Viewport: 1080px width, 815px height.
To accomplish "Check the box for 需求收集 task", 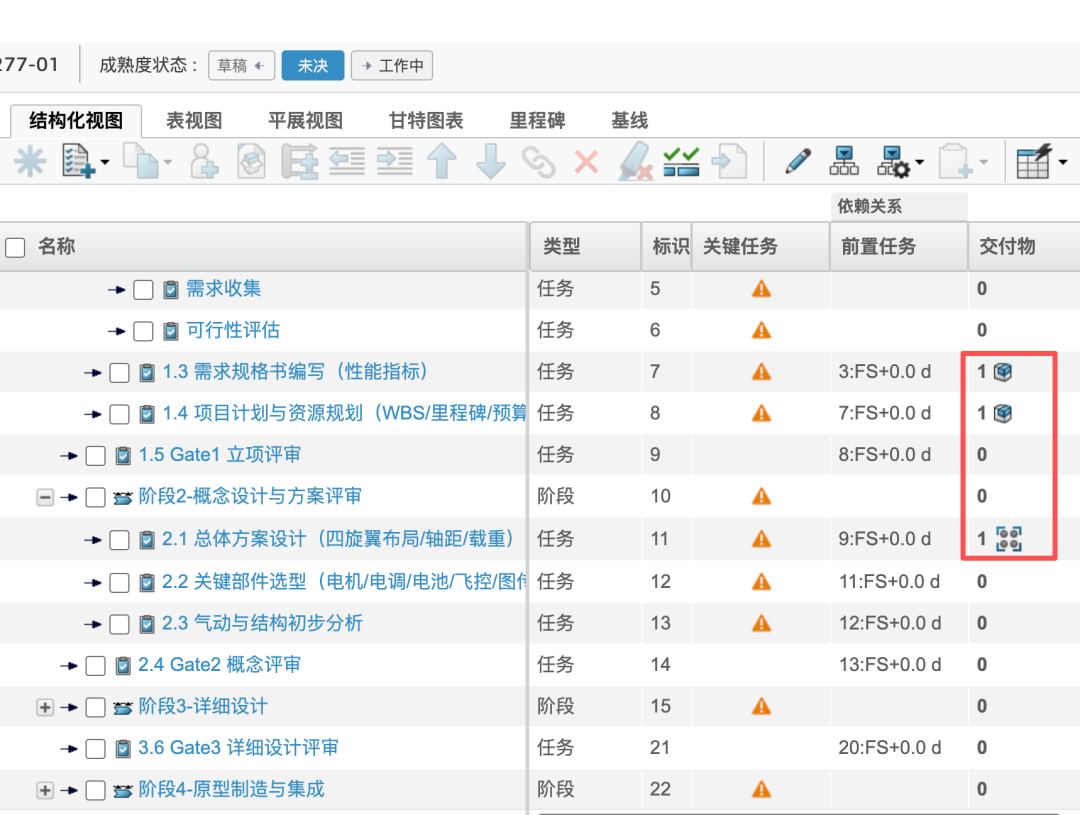I will [143, 289].
